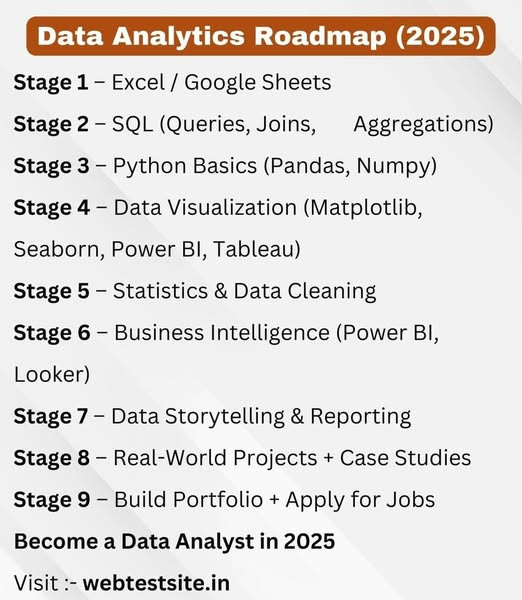The image size is (522, 600).
Task: Click the SQL (Queries, Joins, text
Action: tap(214, 124)
